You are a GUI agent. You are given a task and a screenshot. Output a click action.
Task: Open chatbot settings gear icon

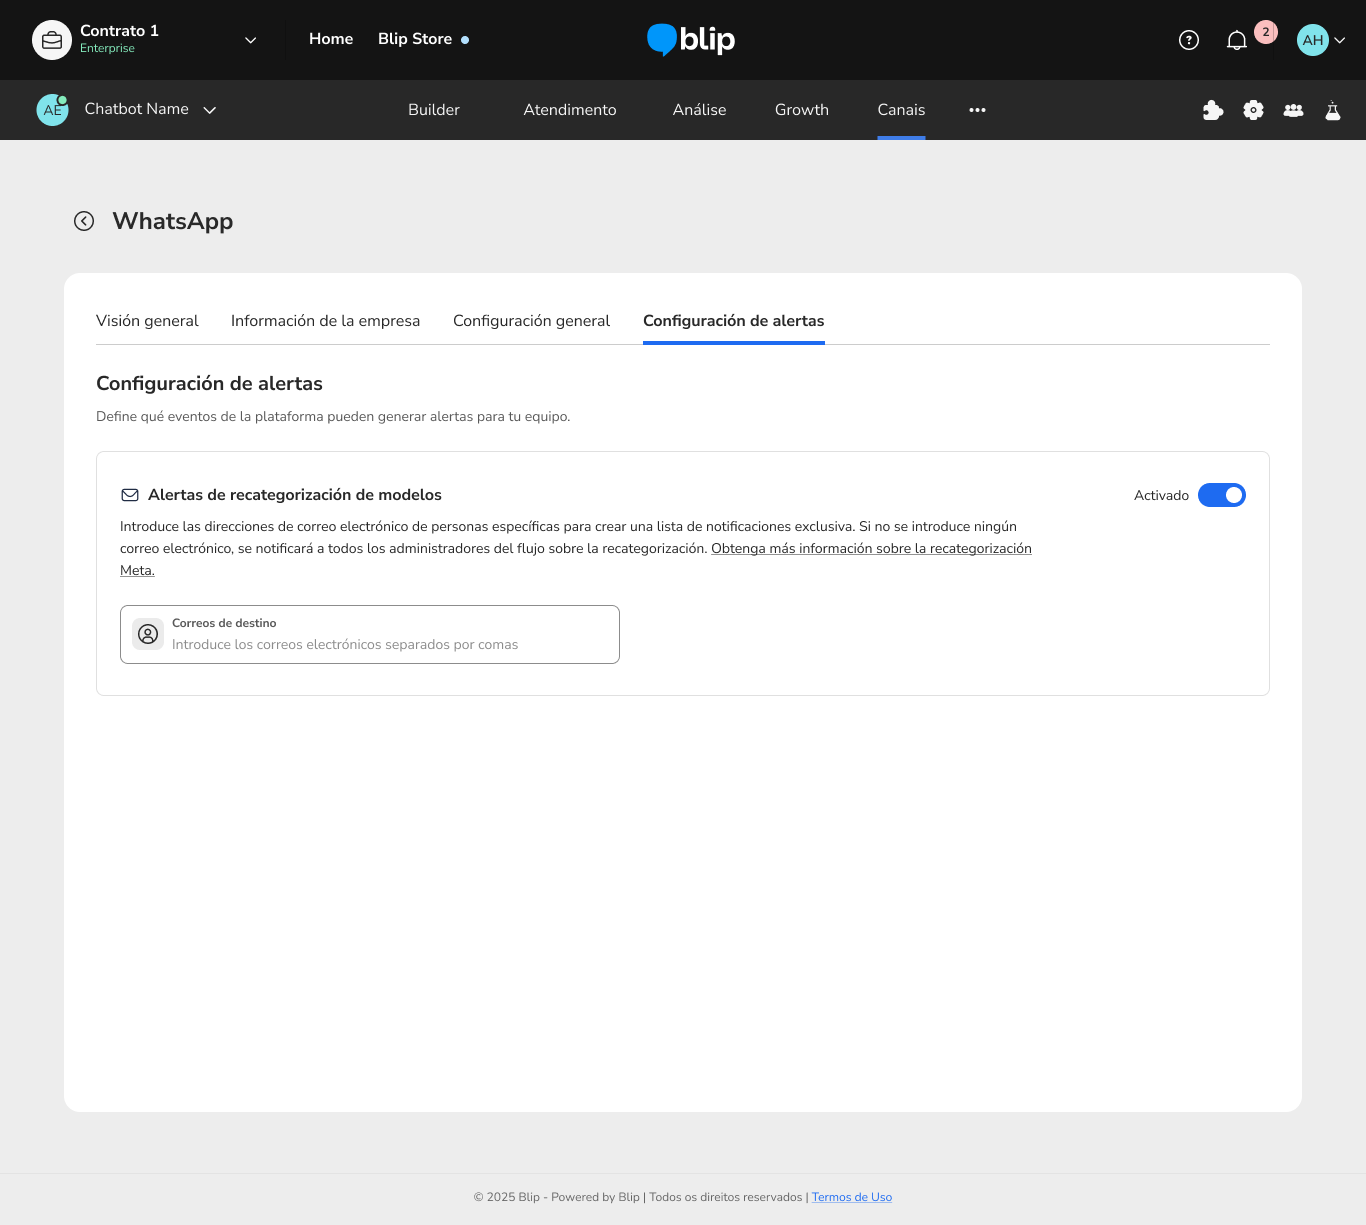[1253, 110]
